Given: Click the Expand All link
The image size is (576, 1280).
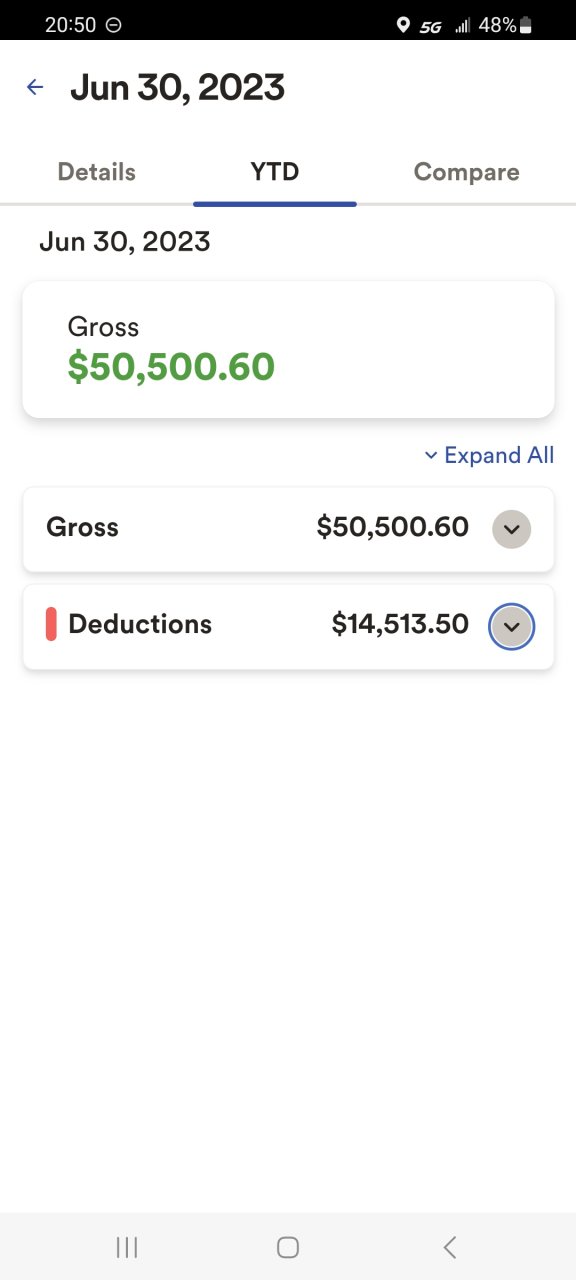Looking at the screenshot, I should click(x=489, y=455).
